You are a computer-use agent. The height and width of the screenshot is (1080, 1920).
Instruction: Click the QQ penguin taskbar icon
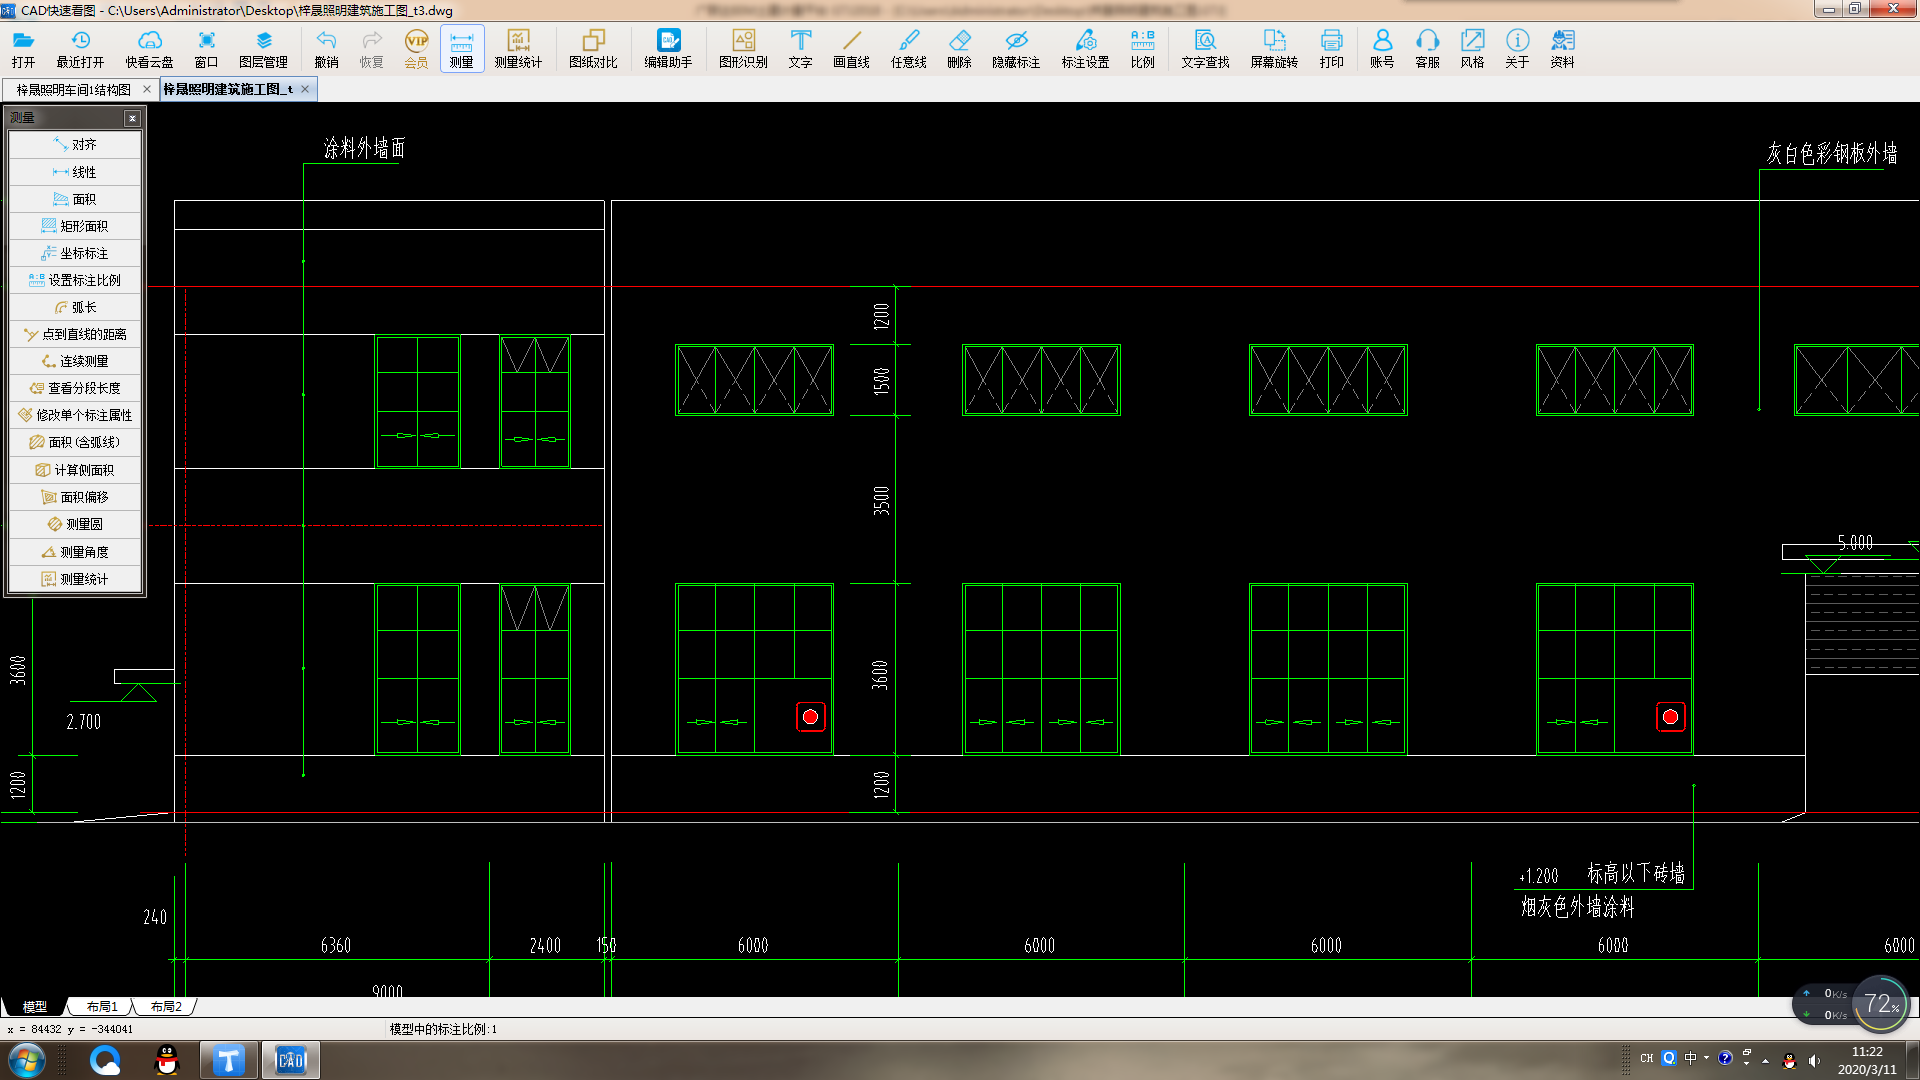click(167, 1060)
